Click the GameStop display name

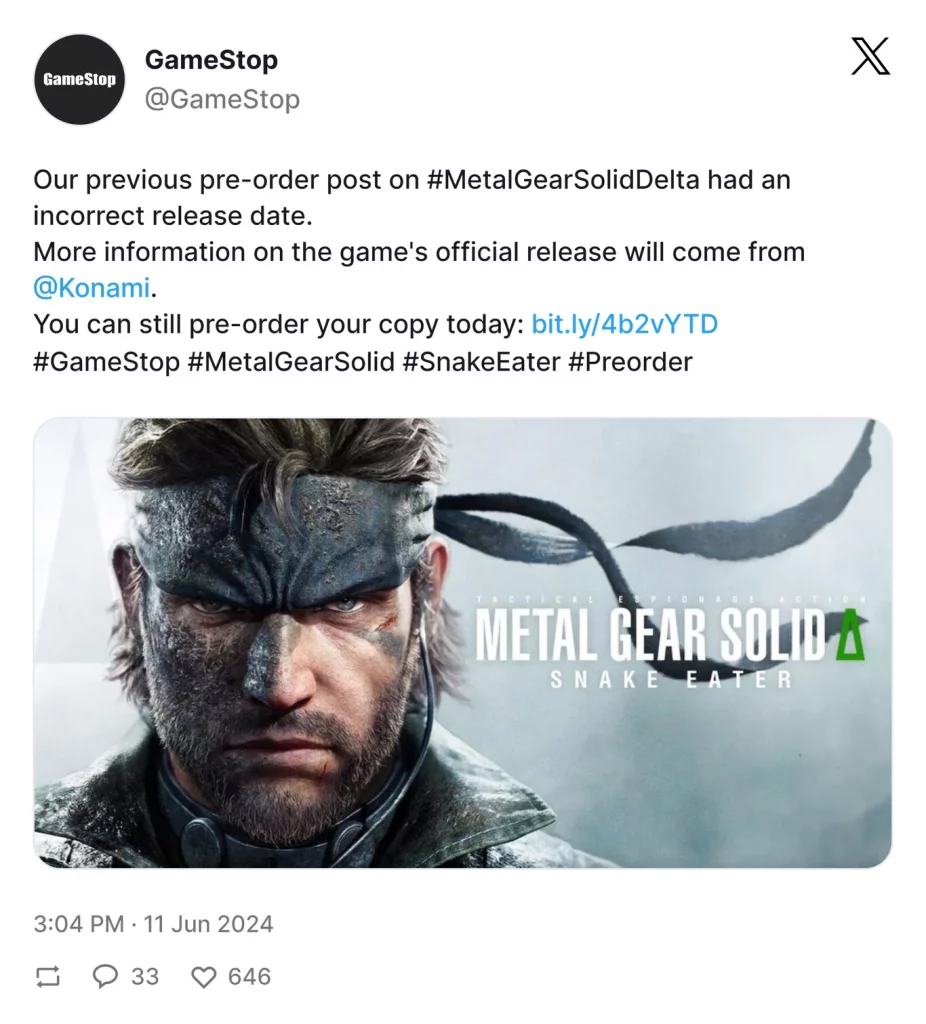210,60
